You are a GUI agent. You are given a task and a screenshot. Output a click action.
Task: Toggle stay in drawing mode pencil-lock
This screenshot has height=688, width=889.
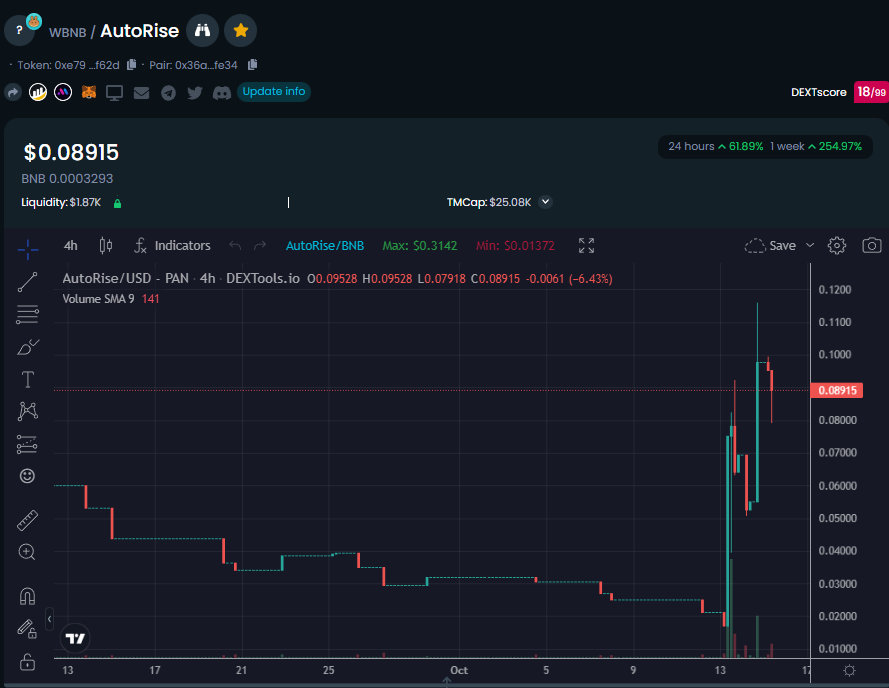[x=27, y=628]
